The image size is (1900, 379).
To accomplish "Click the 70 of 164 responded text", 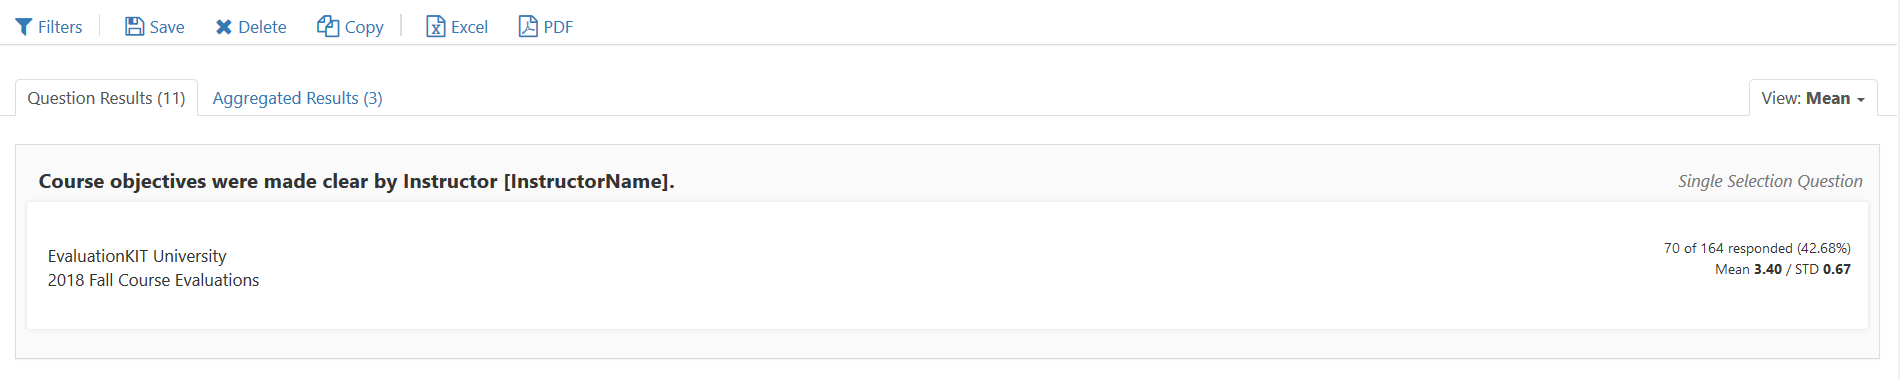I will pyautogui.click(x=1757, y=248).
